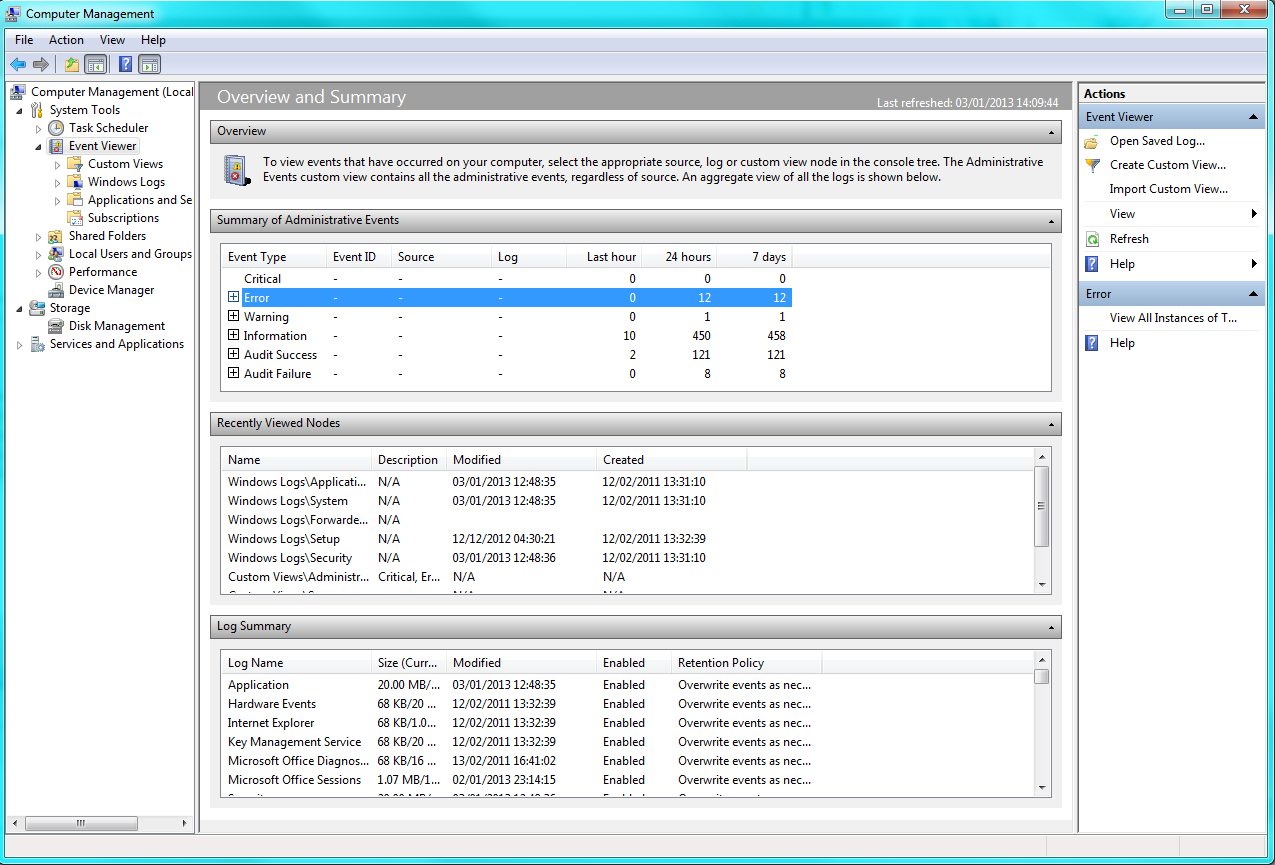
Task: Collapse the Overview section
Action: [x=1052, y=132]
